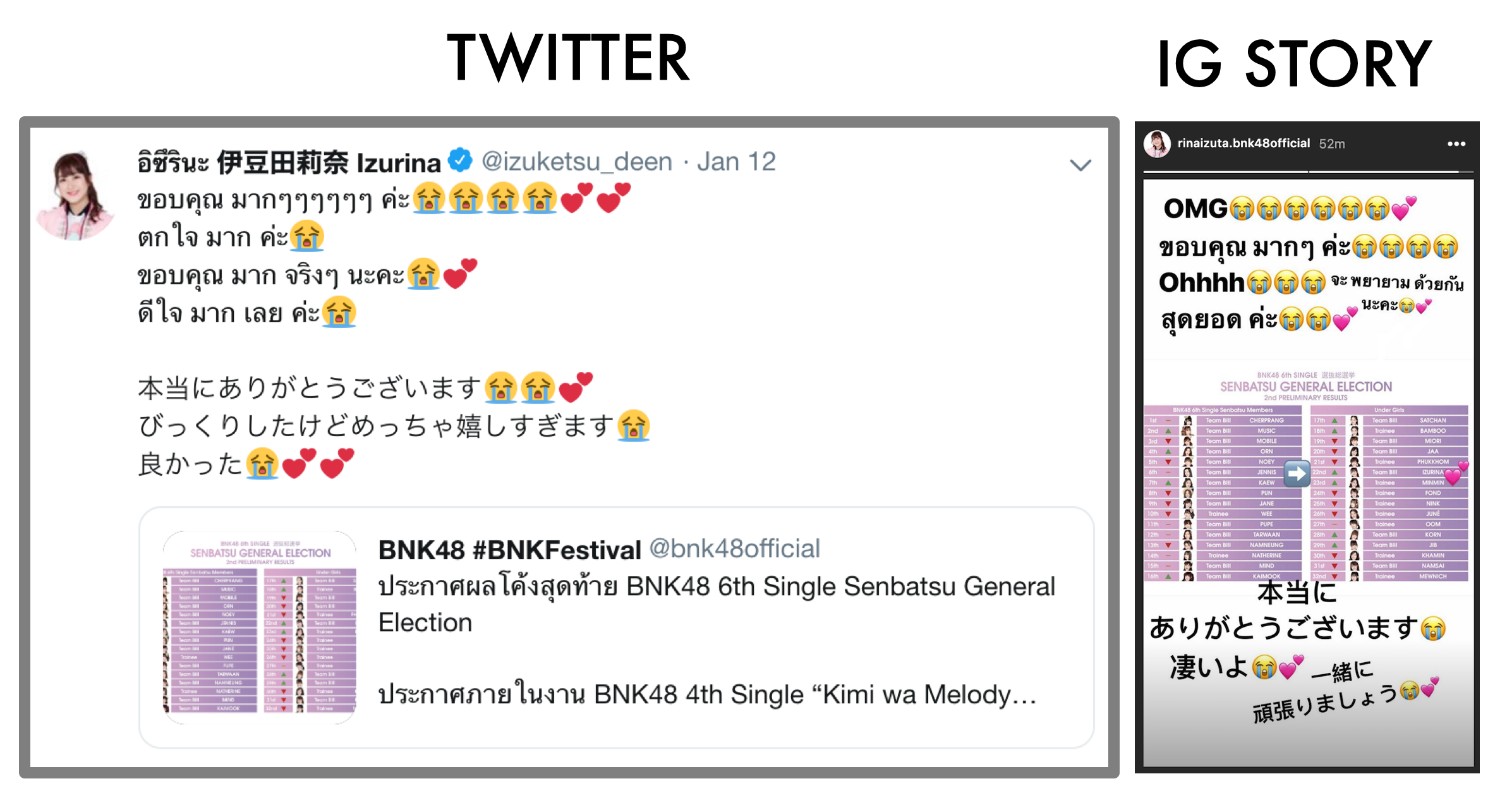1500x791 pixels.
Task: Open the @bnk48official handle in quoted tweet
Action: point(735,548)
